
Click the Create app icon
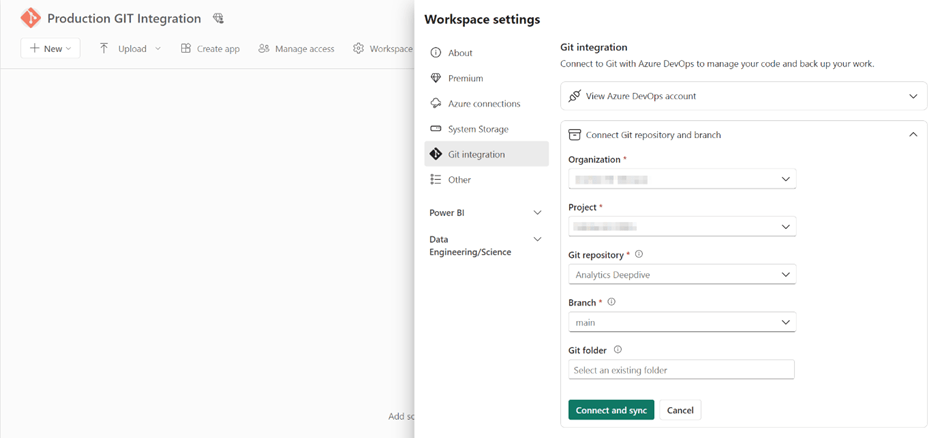pyautogui.click(x=186, y=49)
